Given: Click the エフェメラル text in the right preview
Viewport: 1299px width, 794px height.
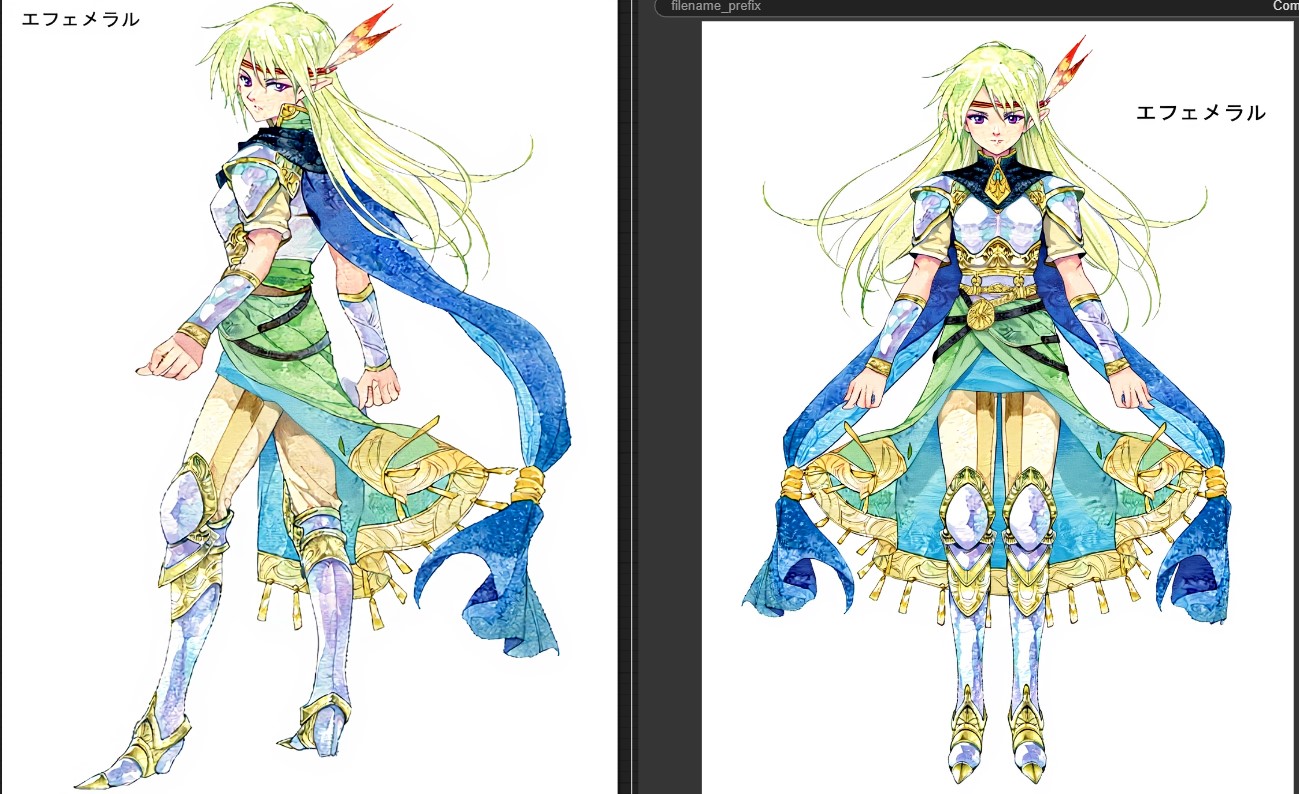Looking at the screenshot, I should coord(1201,113).
